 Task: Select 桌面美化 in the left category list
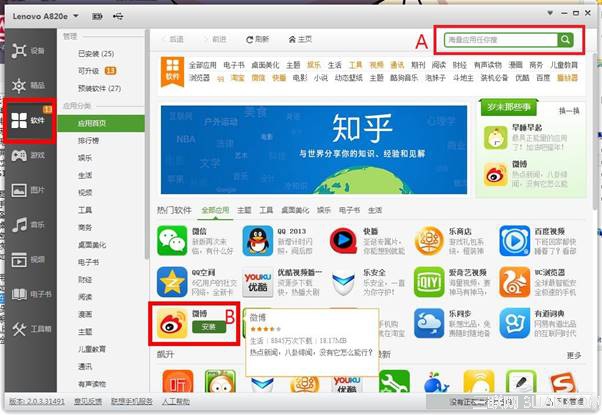click(x=92, y=245)
